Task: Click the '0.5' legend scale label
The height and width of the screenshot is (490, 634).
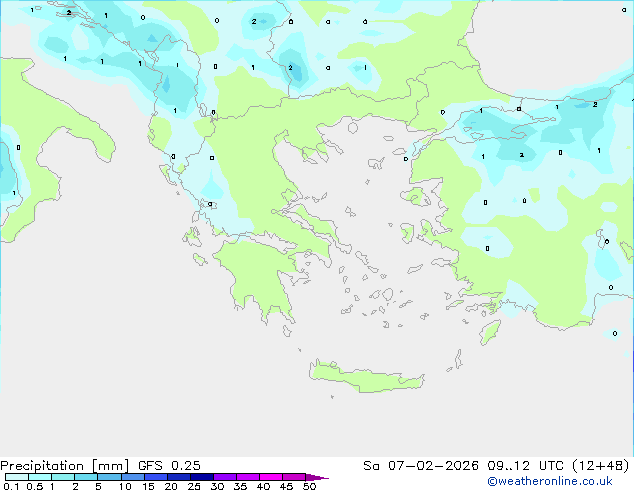Action: click(35, 486)
